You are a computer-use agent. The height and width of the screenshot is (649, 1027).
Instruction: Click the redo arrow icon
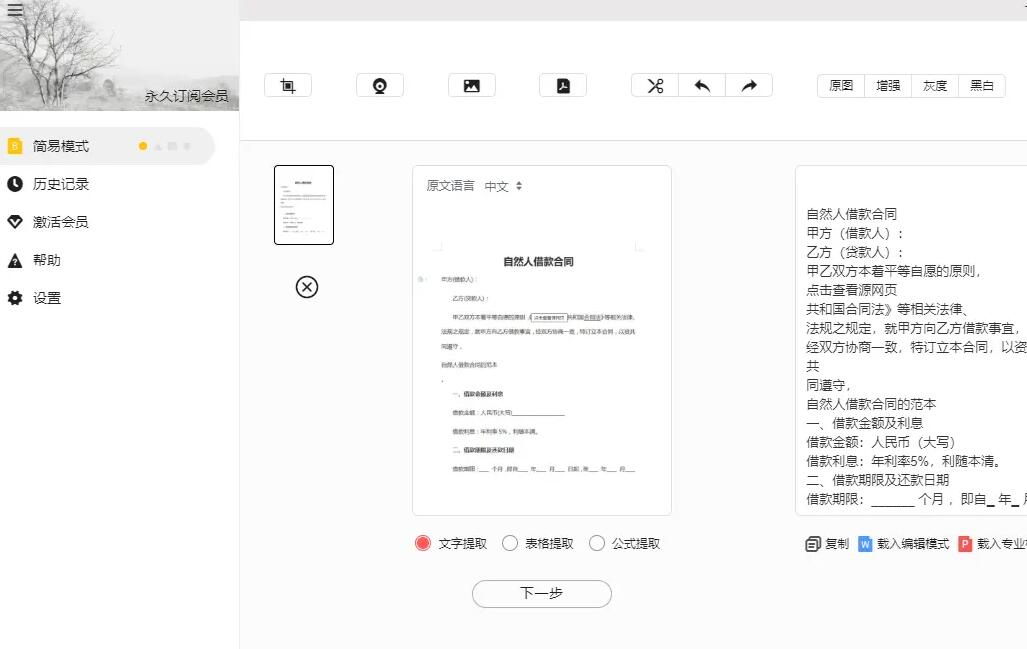coord(748,85)
